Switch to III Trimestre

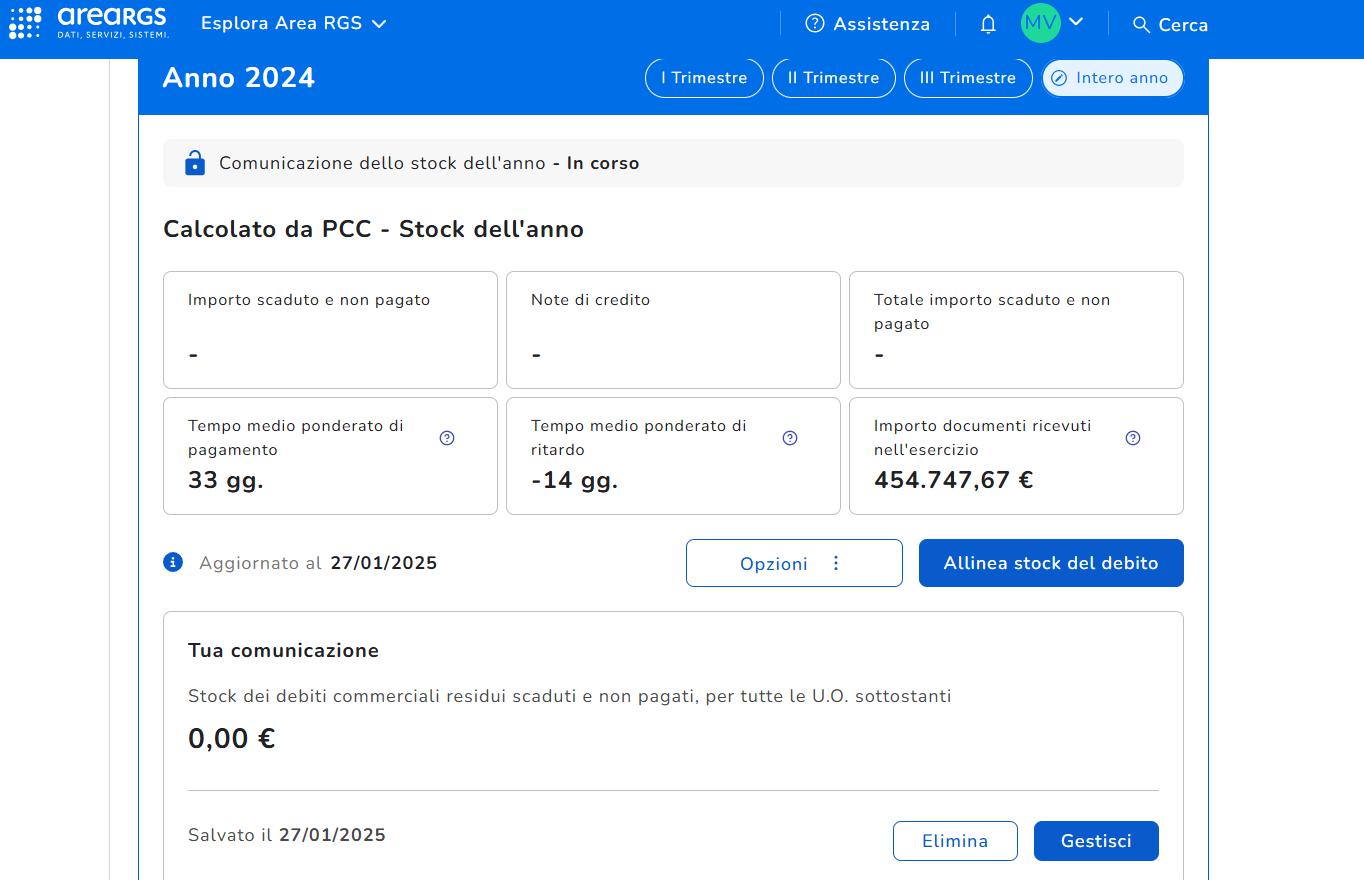(x=967, y=78)
